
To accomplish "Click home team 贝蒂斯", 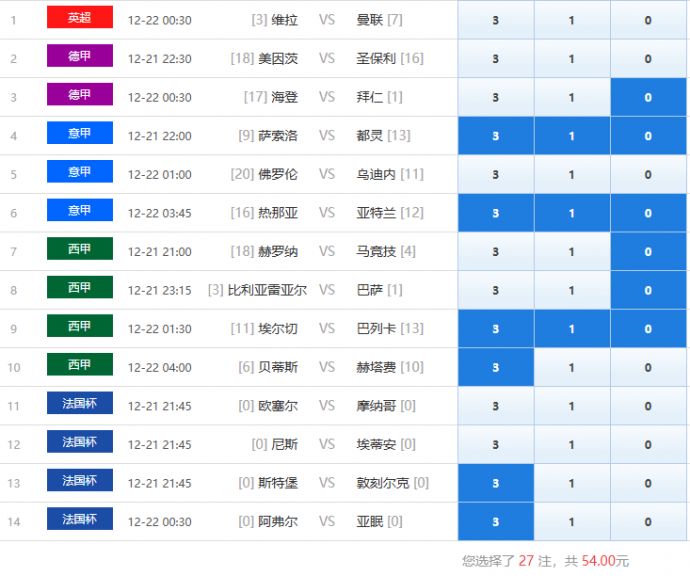I will tap(278, 367).
